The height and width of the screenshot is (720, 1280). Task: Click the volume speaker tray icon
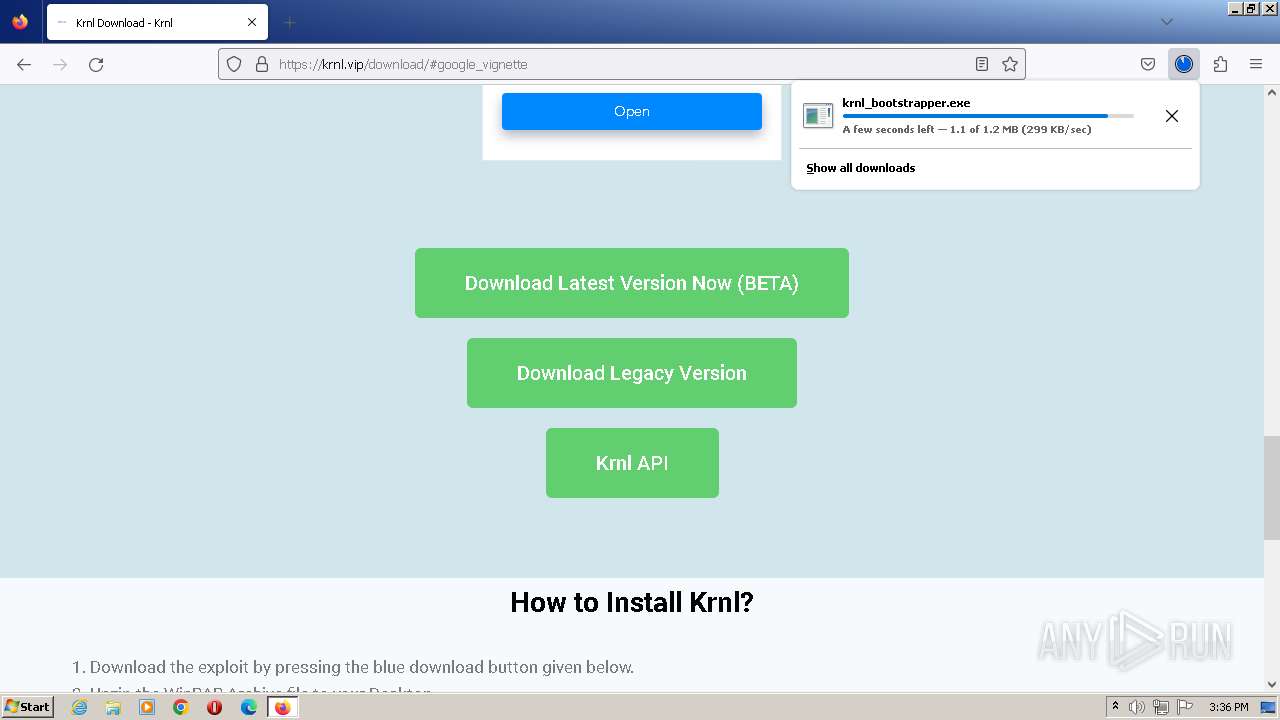tap(1137, 707)
